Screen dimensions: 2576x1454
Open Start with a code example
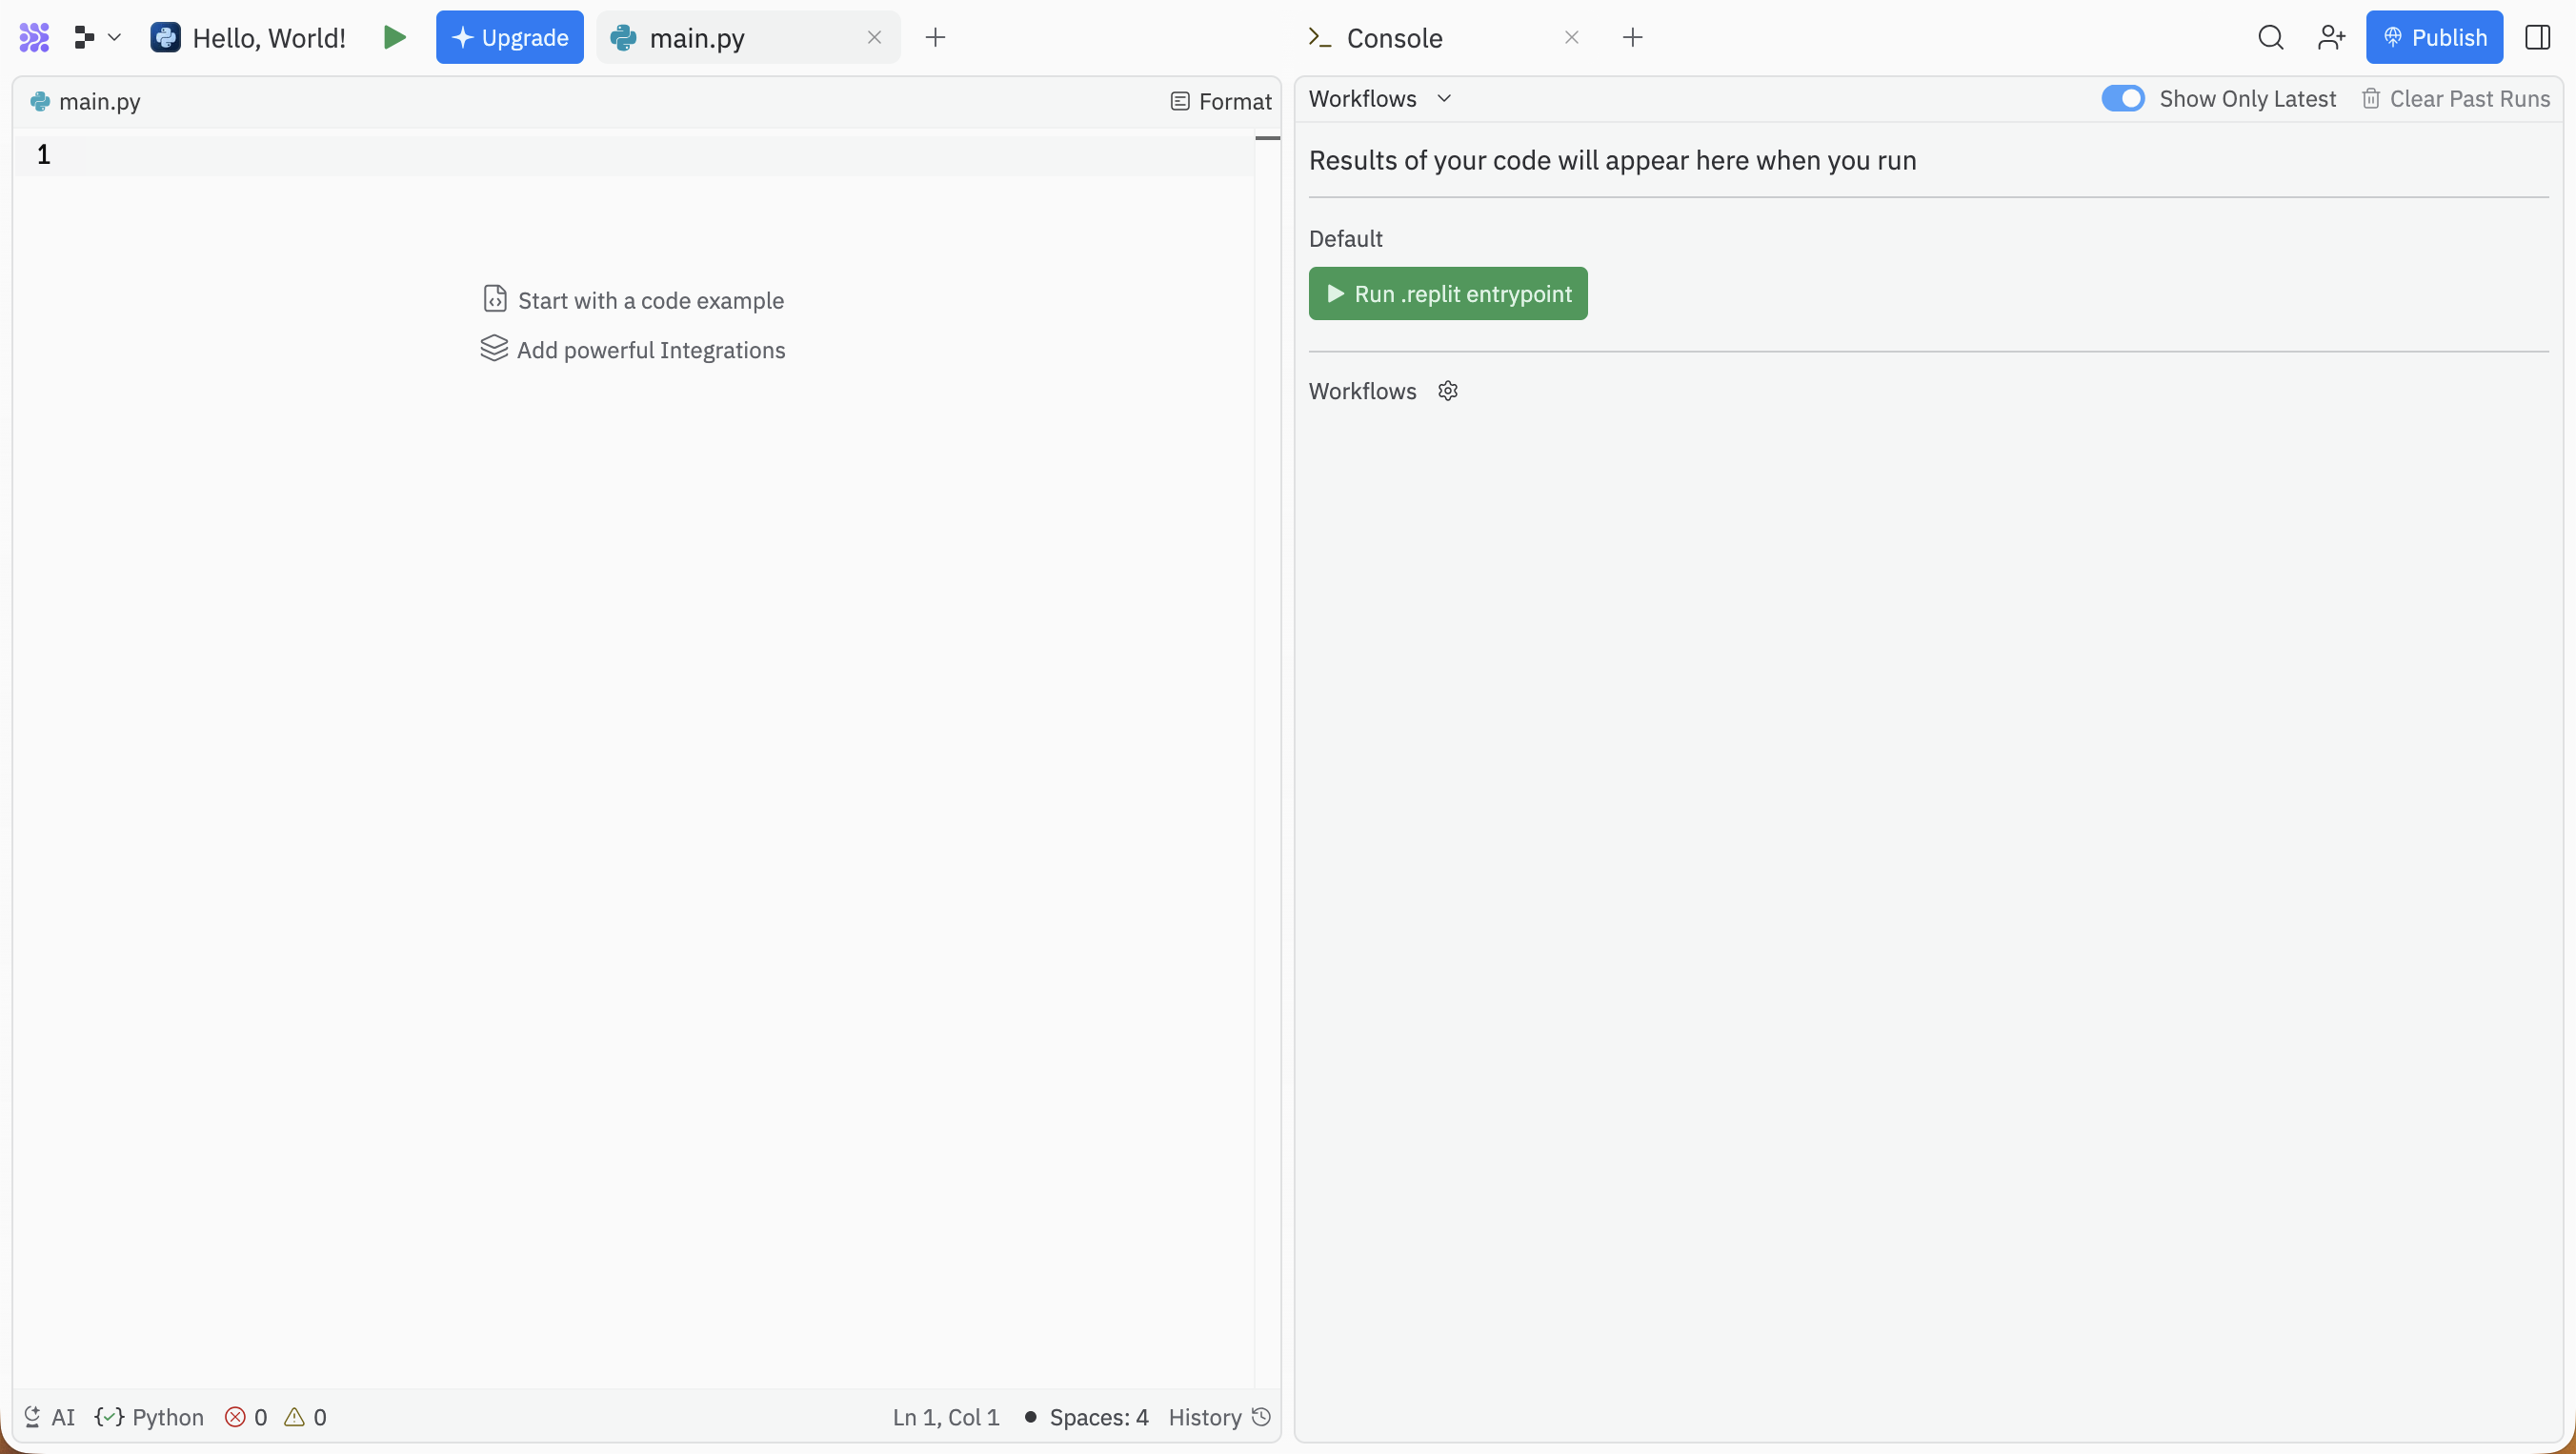[634, 300]
